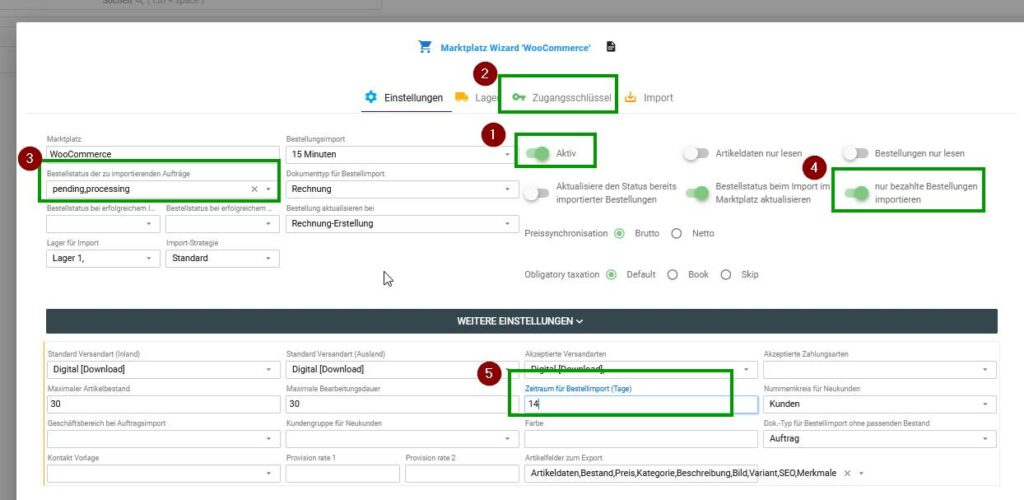Open the document icon next to the wizard title

[x=611, y=47]
